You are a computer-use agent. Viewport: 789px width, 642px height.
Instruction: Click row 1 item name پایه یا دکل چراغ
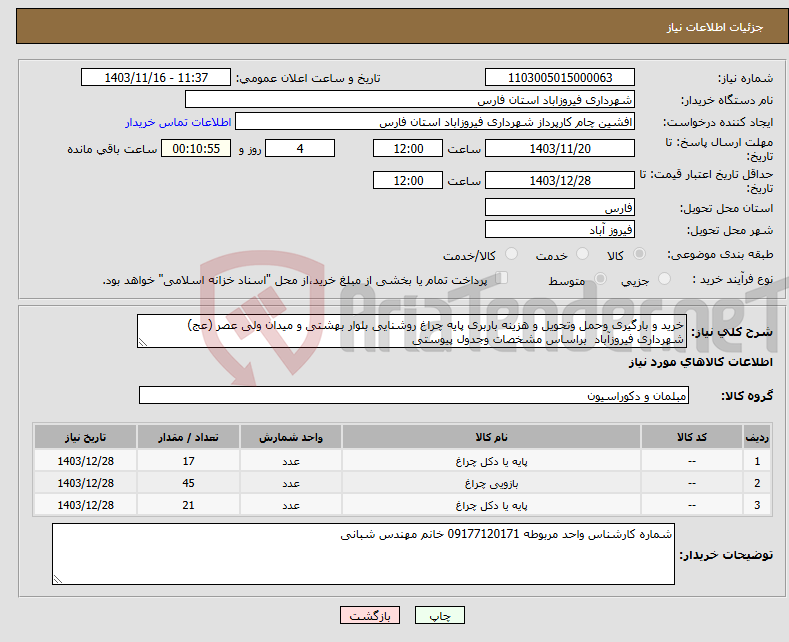click(491, 461)
